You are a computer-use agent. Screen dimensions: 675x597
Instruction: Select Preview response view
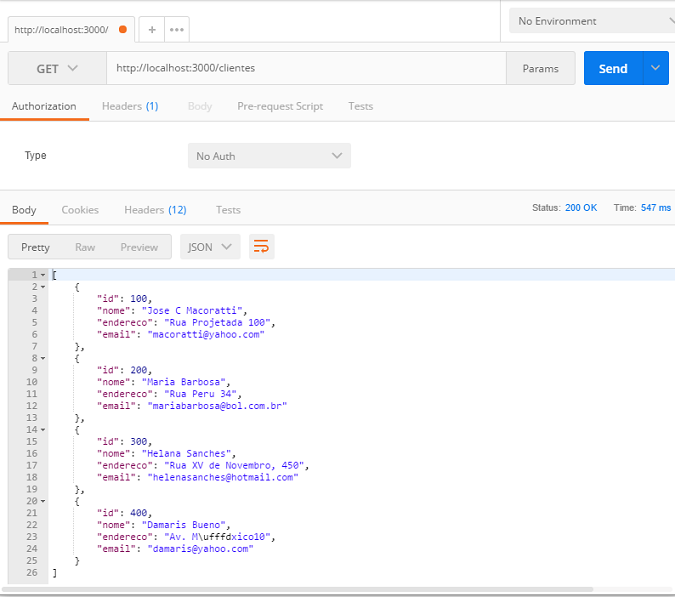pyautogui.click(x=139, y=247)
